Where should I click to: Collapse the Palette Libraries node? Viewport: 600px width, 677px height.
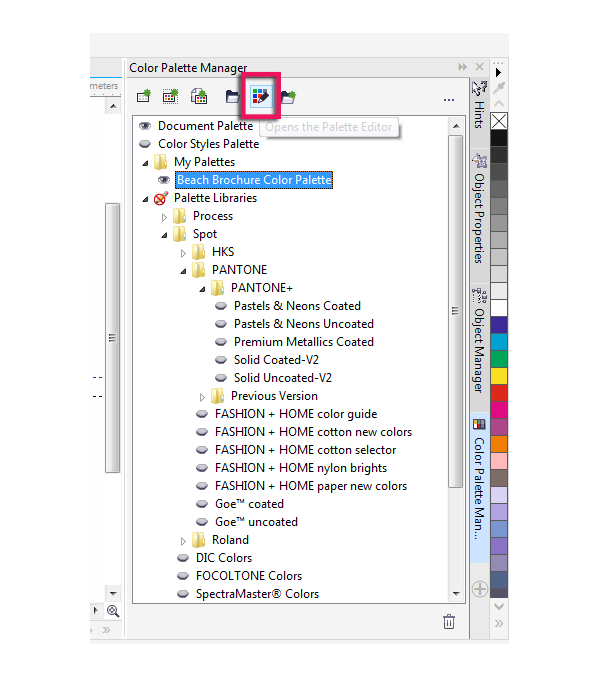(145, 199)
